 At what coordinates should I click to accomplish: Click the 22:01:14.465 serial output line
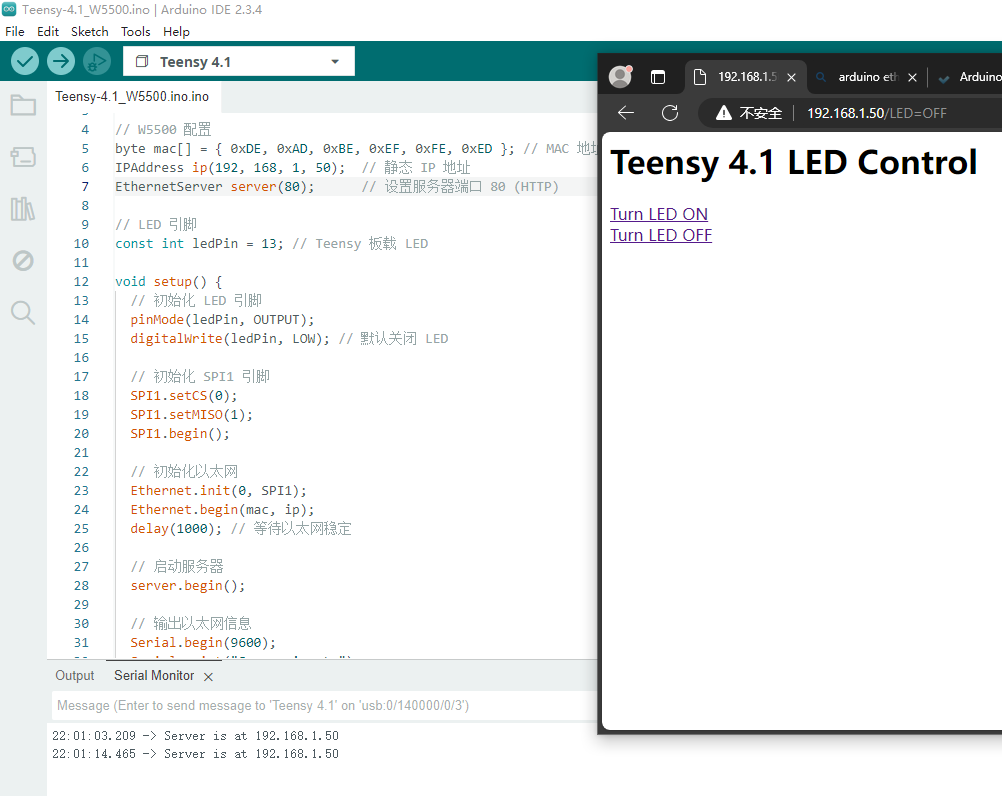pos(196,754)
